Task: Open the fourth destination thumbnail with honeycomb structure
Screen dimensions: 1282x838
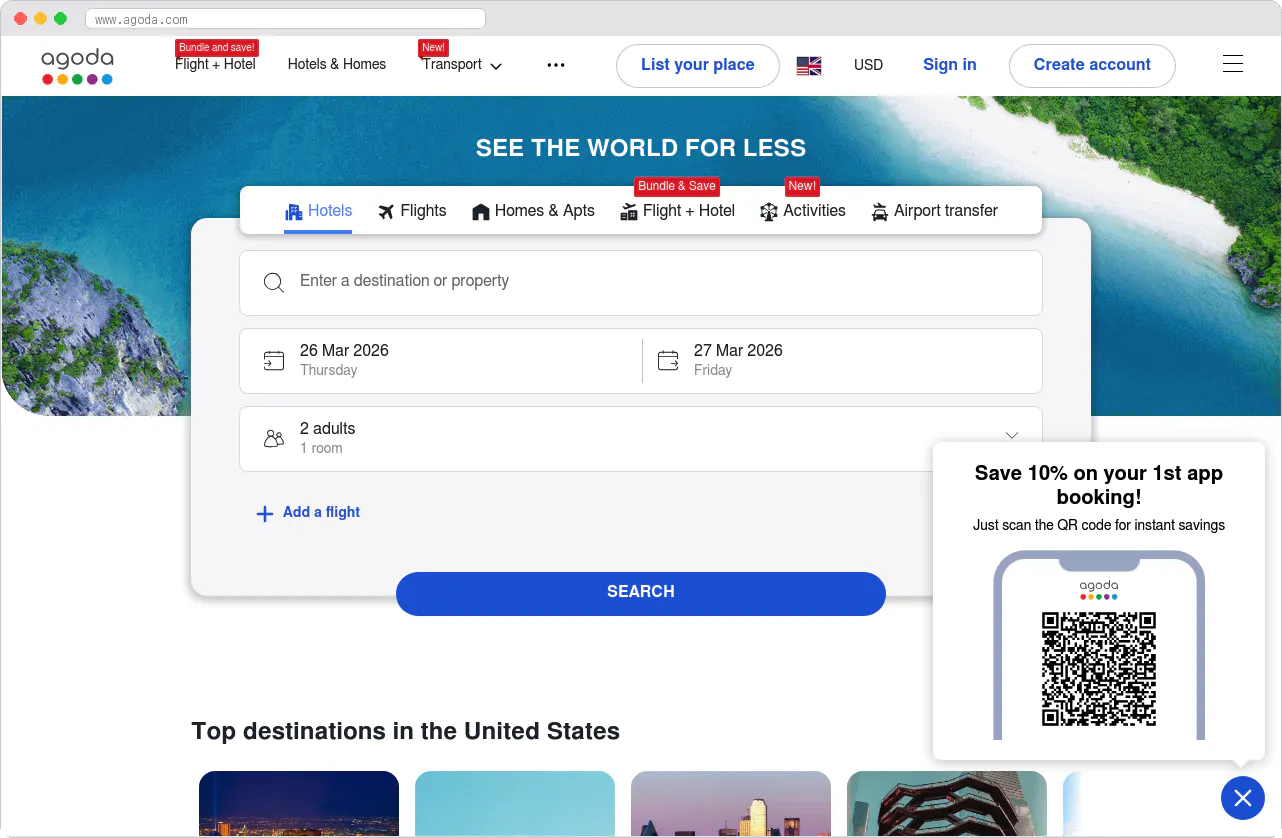Action: click(x=947, y=803)
